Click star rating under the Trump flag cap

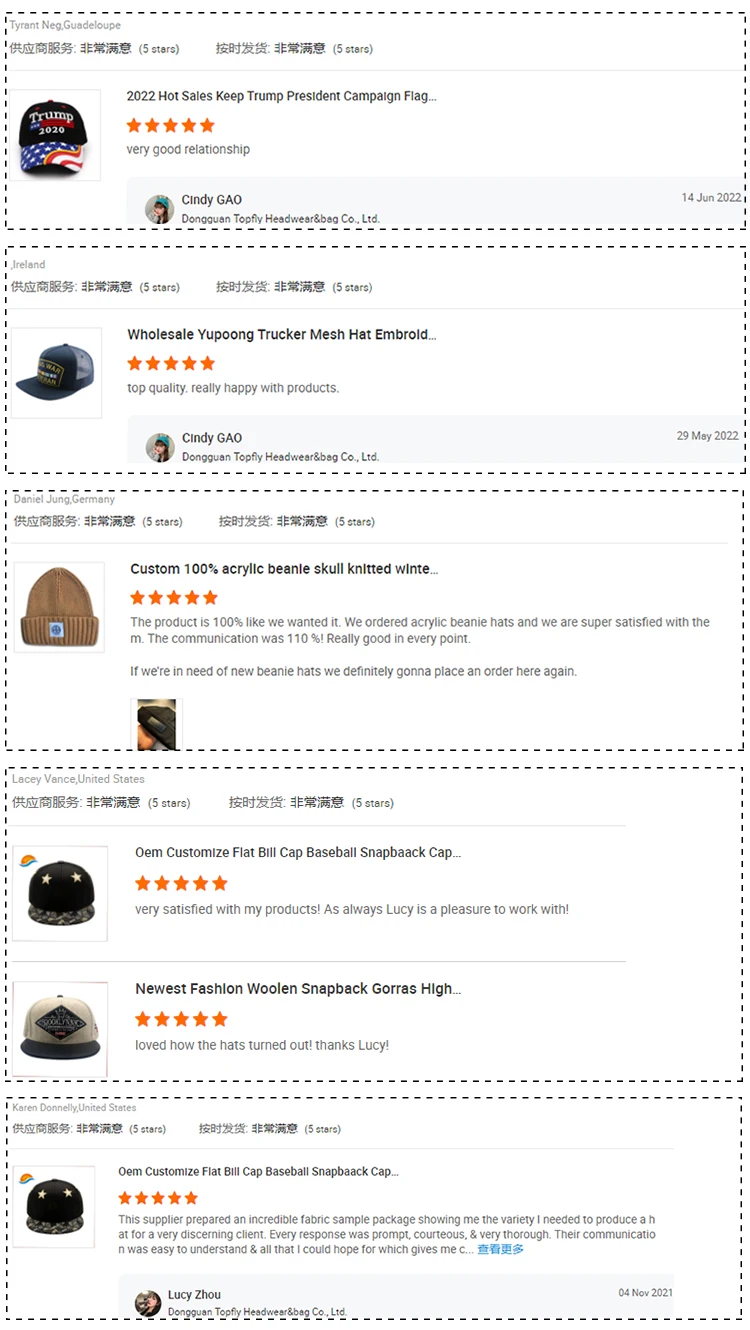pos(171,125)
